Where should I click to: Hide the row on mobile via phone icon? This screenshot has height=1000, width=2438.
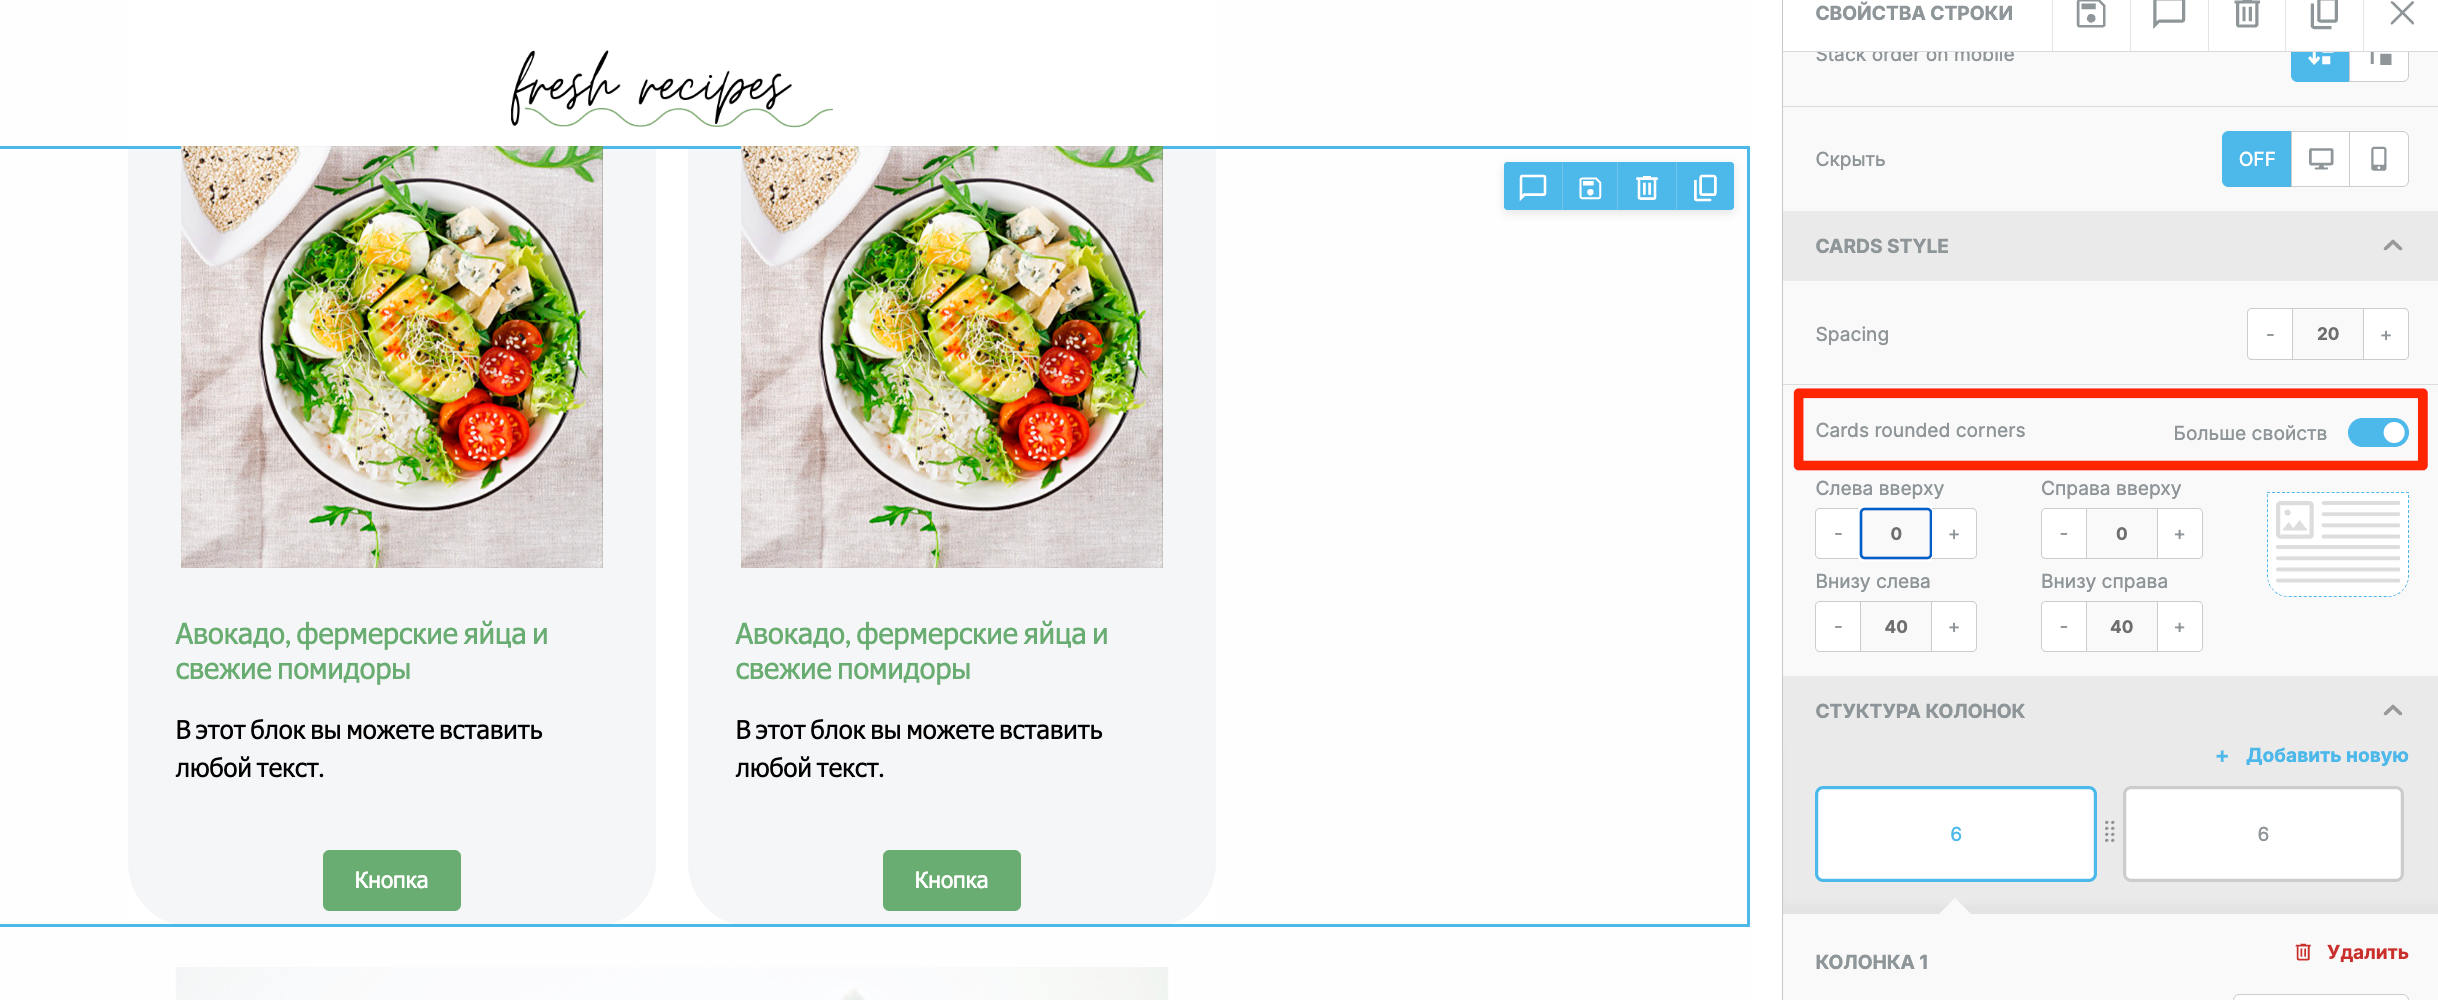point(2379,159)
